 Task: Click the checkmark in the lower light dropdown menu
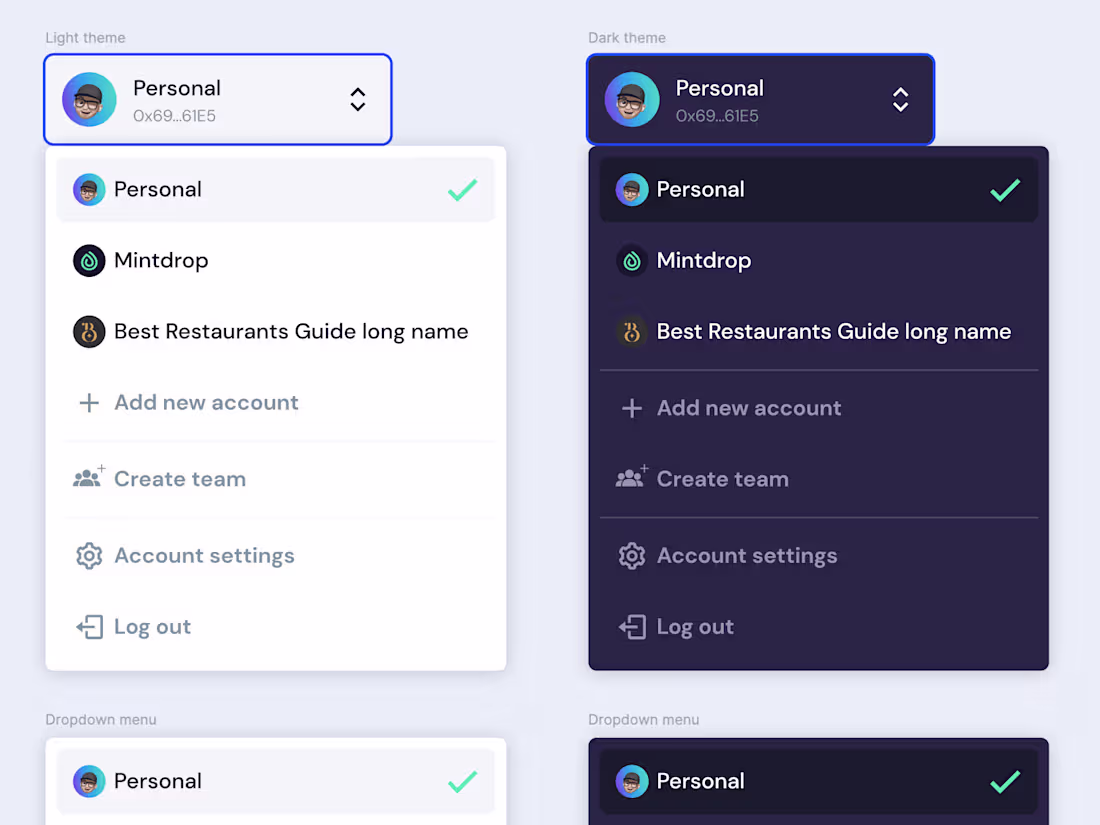[x=462, y=782]
